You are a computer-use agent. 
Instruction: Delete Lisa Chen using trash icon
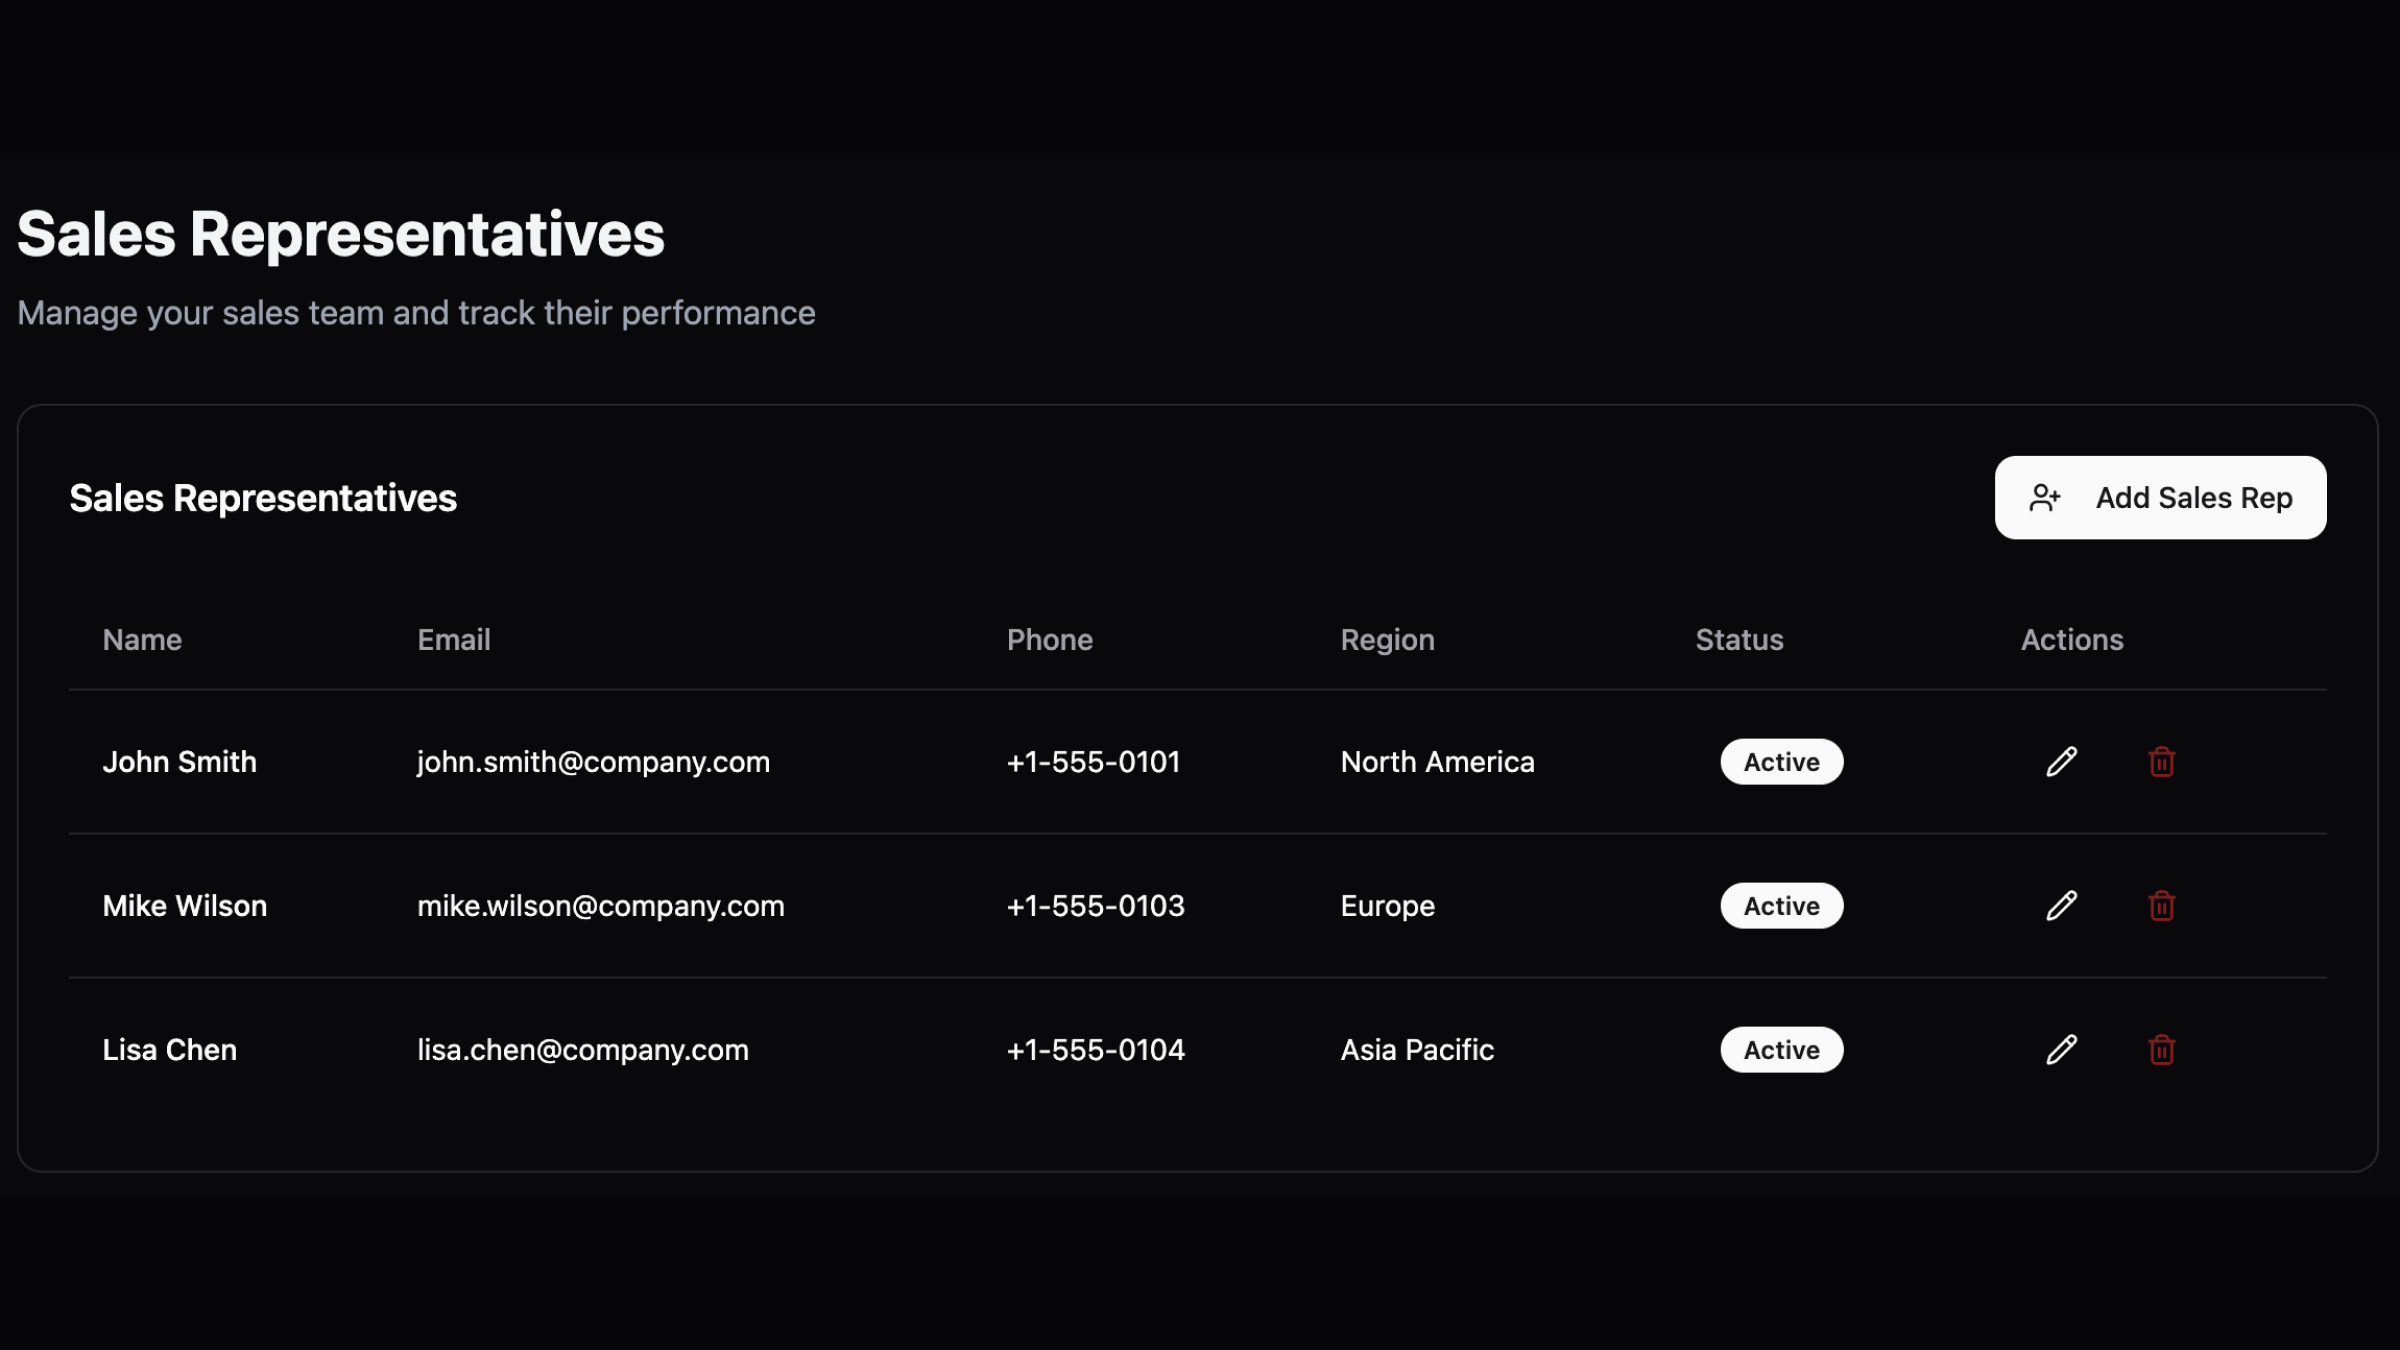coord(2161,1050)
